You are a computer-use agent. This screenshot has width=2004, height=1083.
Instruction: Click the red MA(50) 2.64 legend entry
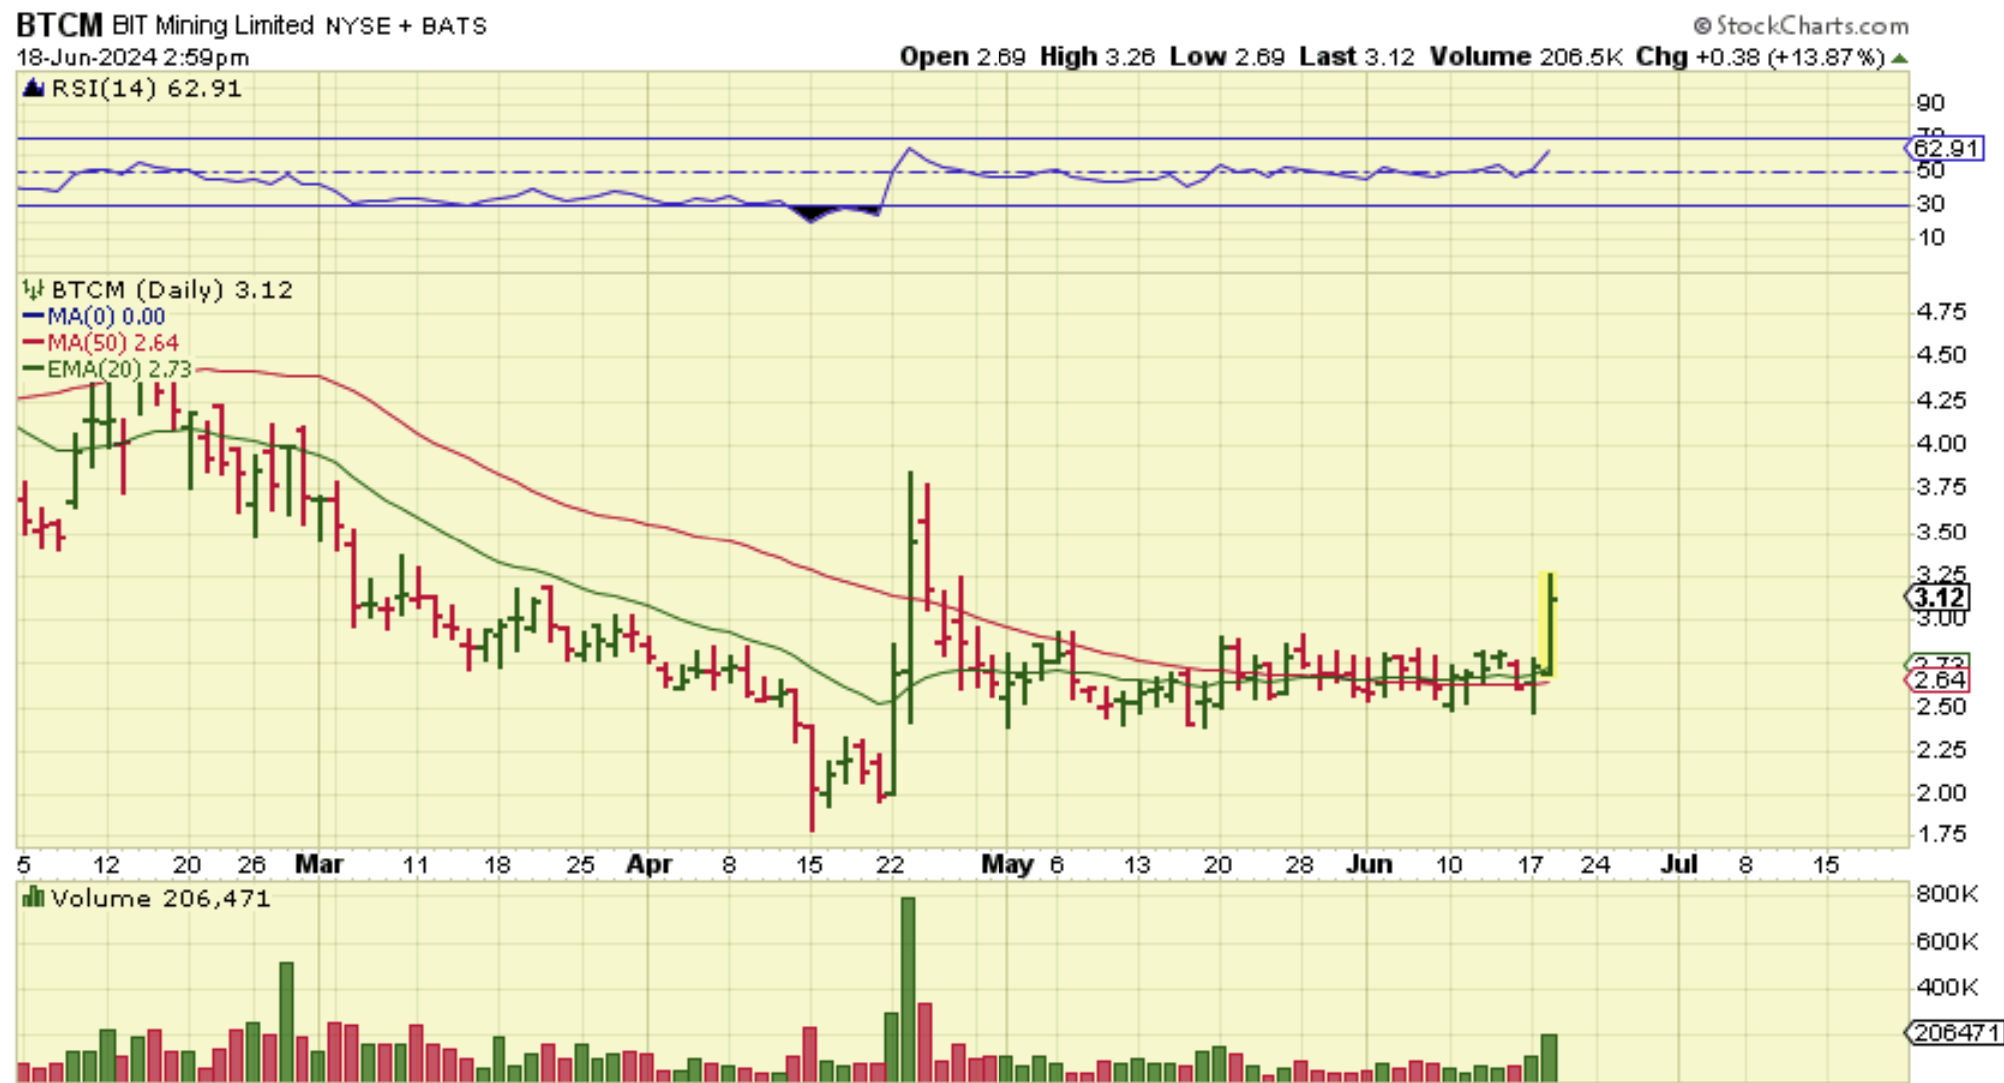[x=100, y=342]
